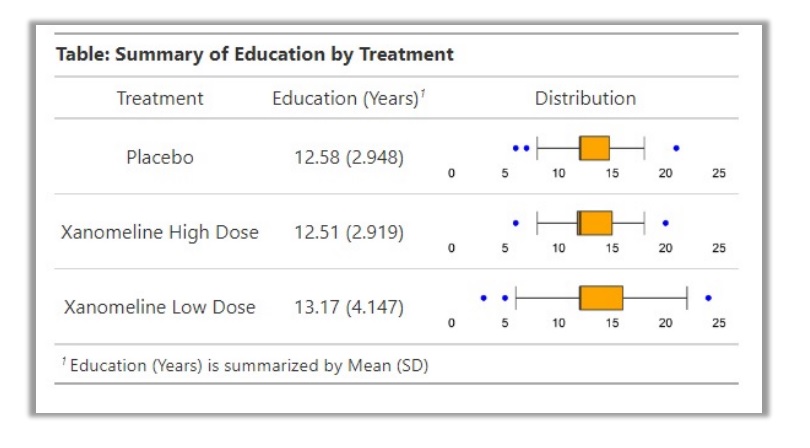Click the table title Summary of Education

(x=255, y=54)
